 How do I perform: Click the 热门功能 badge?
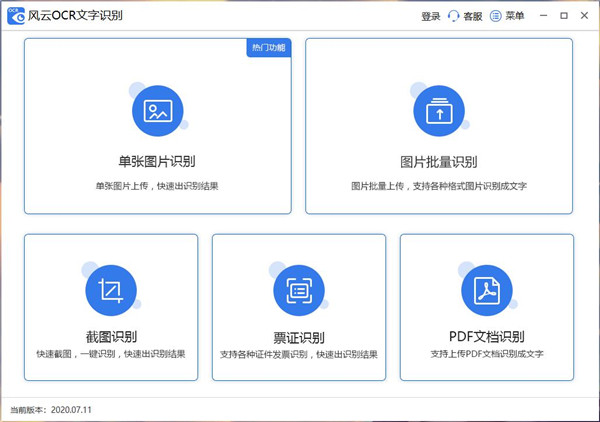[x=269, y=47]
